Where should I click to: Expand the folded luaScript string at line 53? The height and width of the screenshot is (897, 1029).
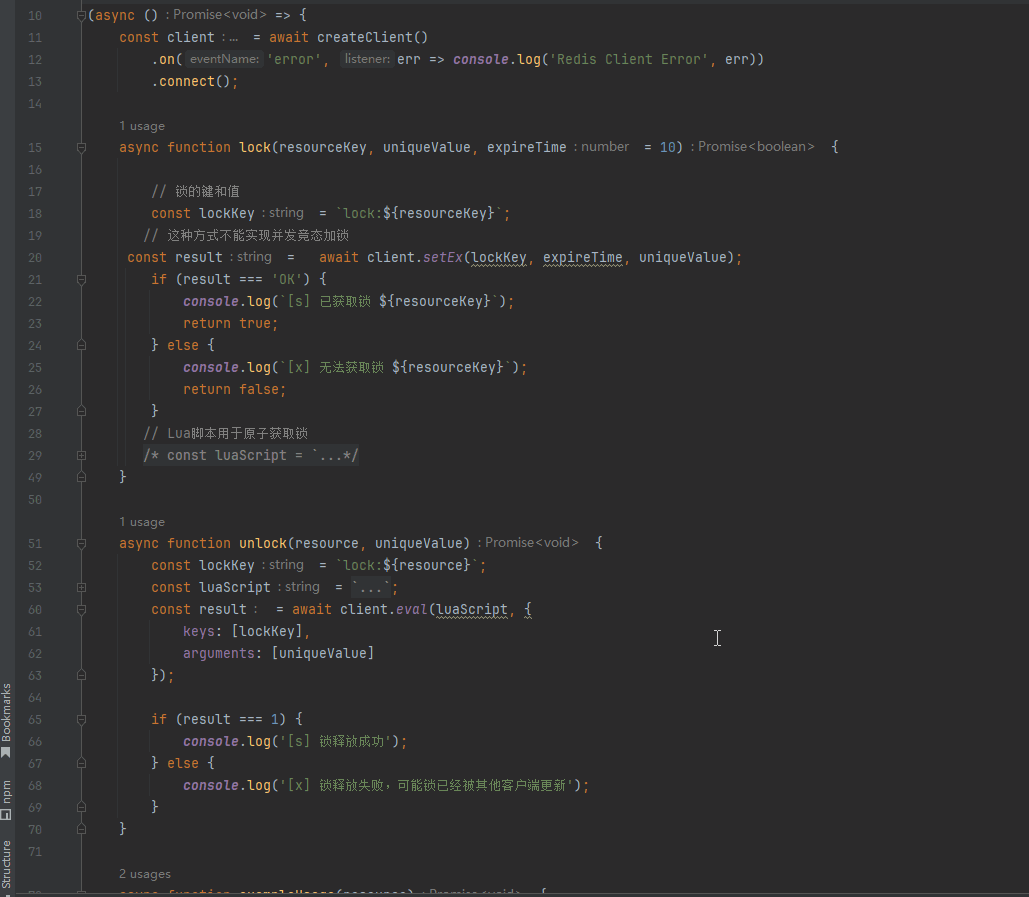pos(81,587)
